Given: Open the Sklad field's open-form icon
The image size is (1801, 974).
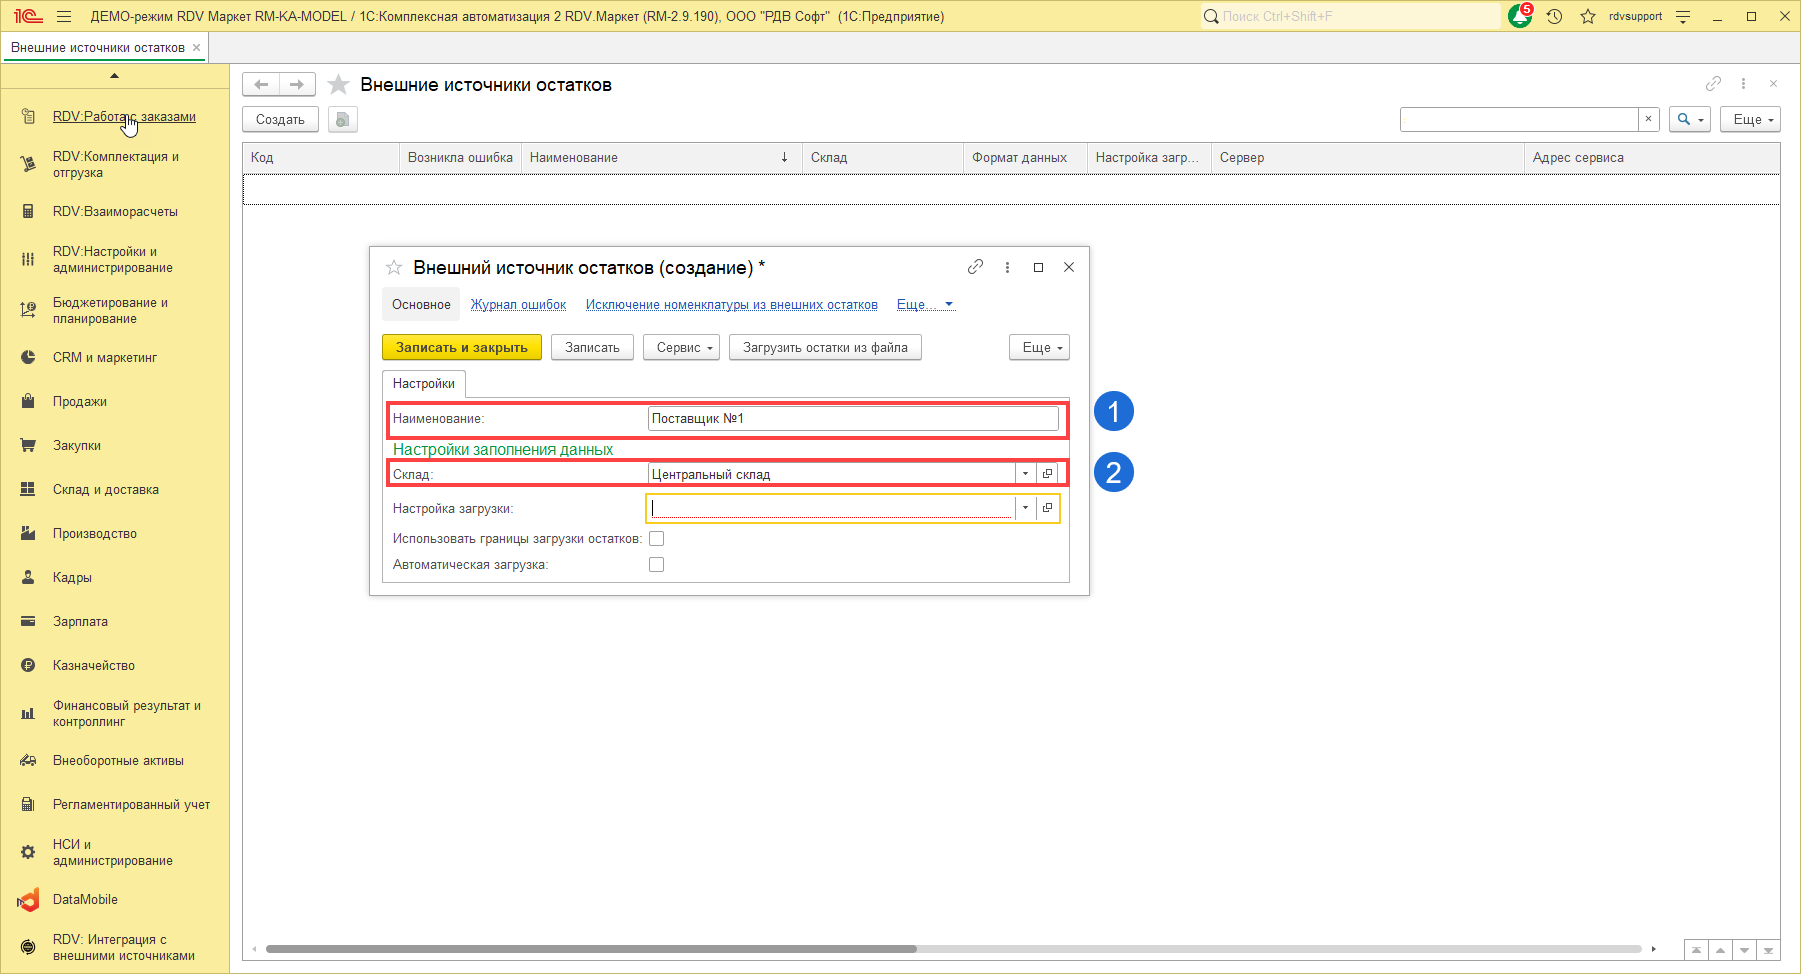Looking at the screenshot, I should (1047, 474).
